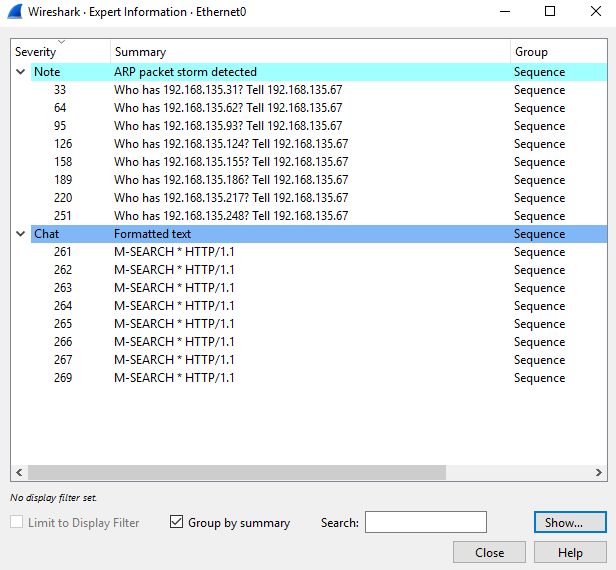This screenshot has height=570, width=616.
Task: Sort by the Severity column header
Action: point(60,51)
